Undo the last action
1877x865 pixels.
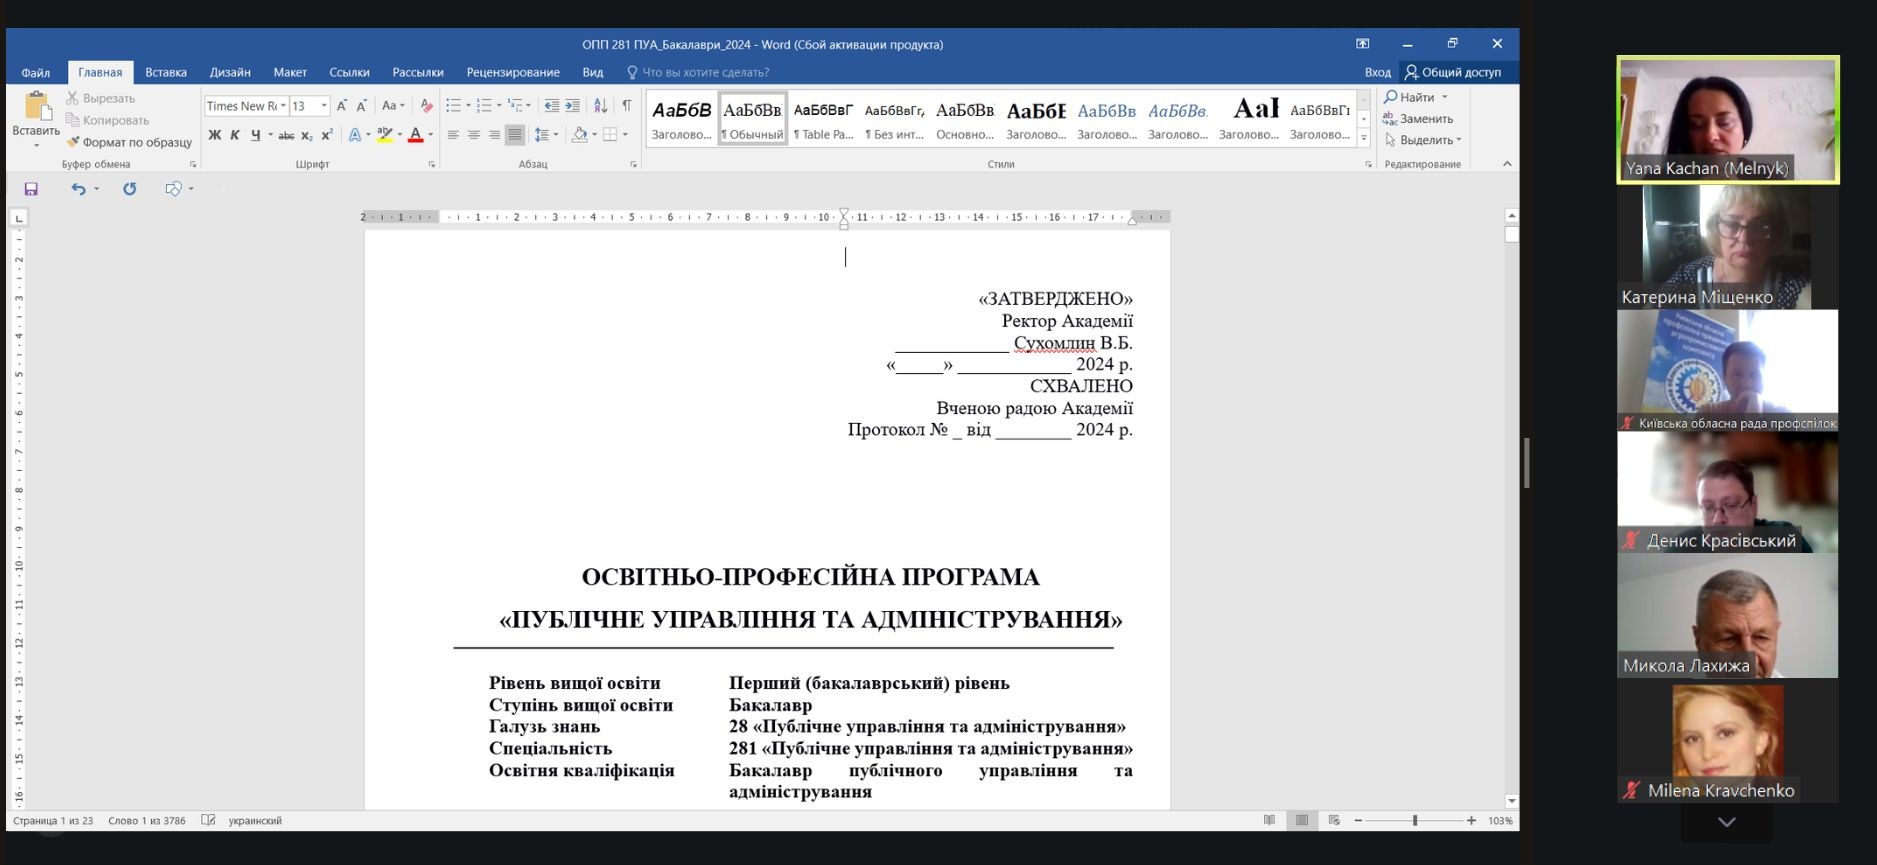pyautogui.click(x=78, y=188)
